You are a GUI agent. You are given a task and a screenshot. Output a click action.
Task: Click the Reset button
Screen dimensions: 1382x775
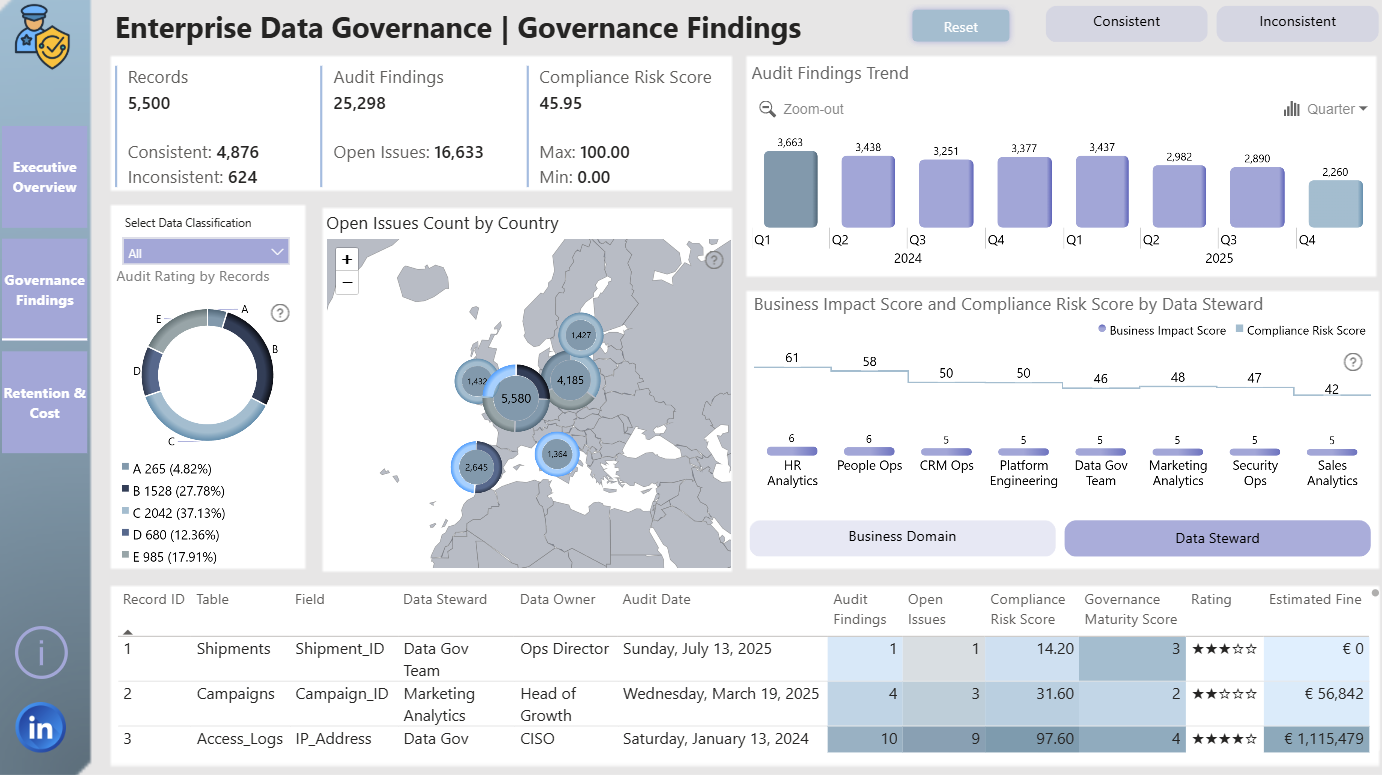pyautogui.click(x=961, y=27)
